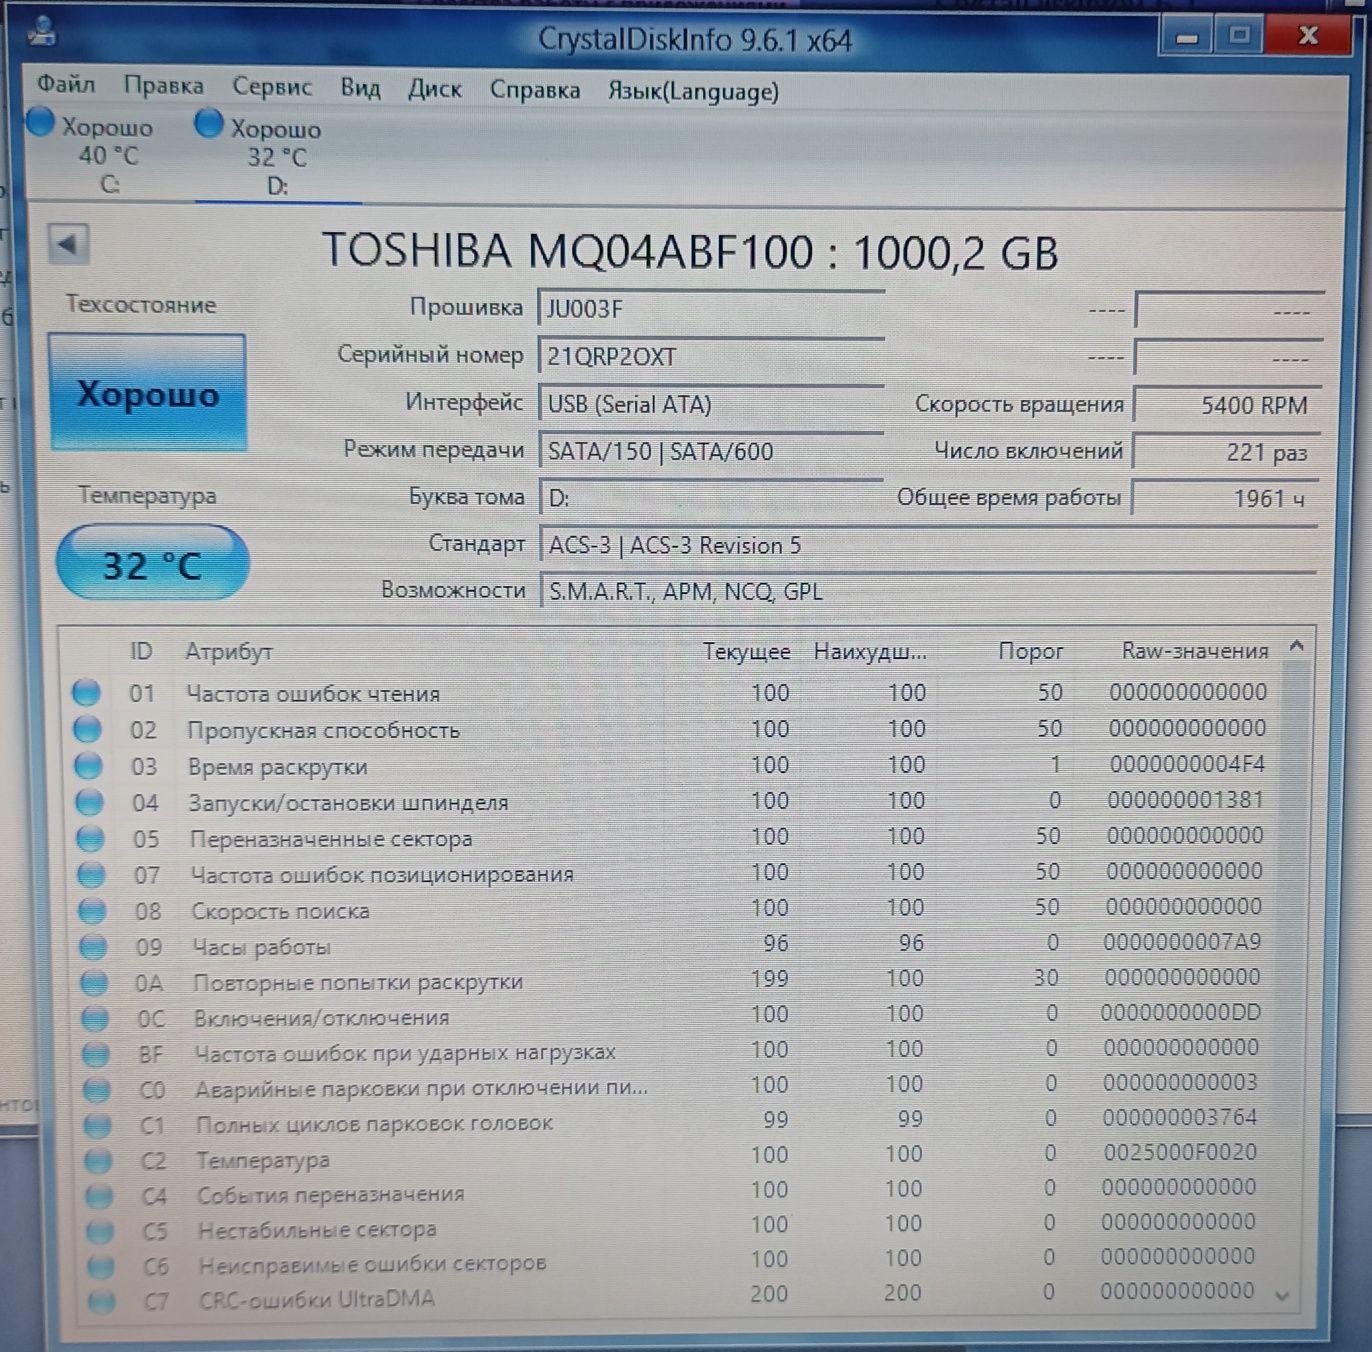Close the CrystalDiskInfo window
Image resolution: width=1372 pixels, height=1352 pixels.
tap(1308, 36)
